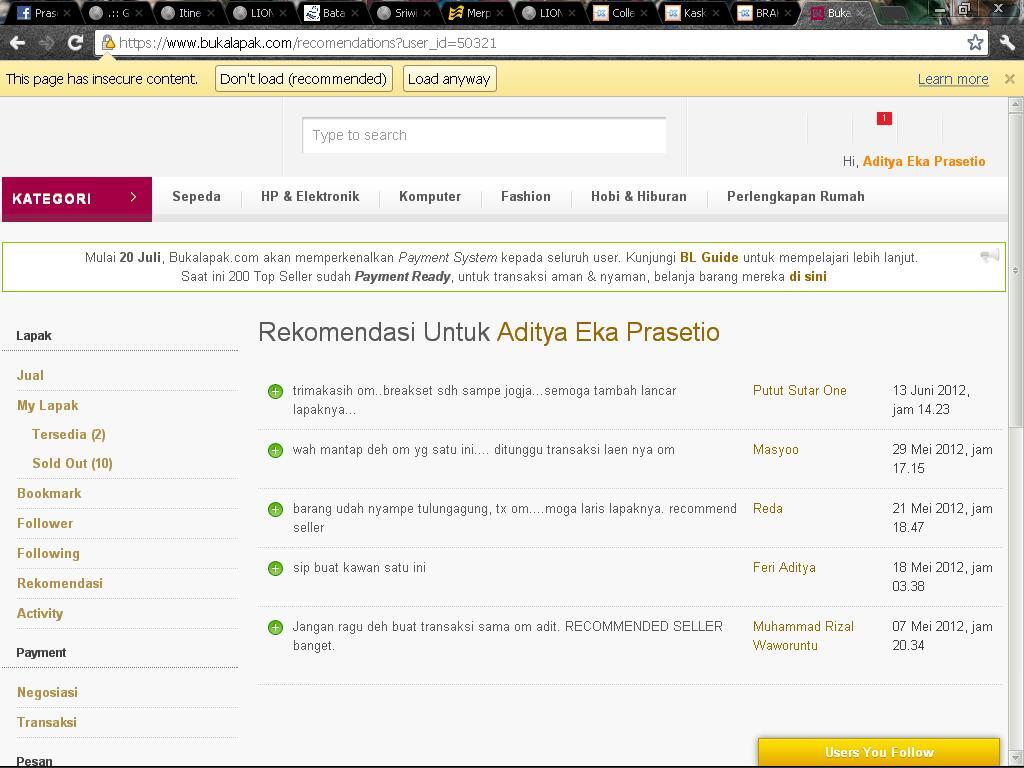Image resolution: width=1024 pixels, height=768 pixels.
Task: Close the Itine tab
Action: pyautogui.click(x=210, y=13)
